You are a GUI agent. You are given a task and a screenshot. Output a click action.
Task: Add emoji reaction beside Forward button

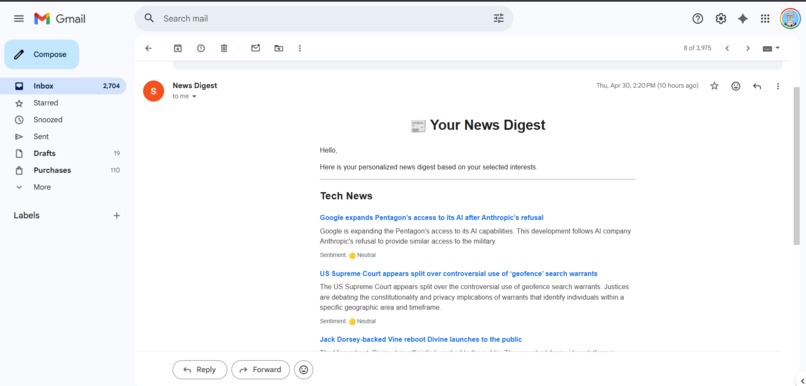pyautogui.click(x=304, y=370)
